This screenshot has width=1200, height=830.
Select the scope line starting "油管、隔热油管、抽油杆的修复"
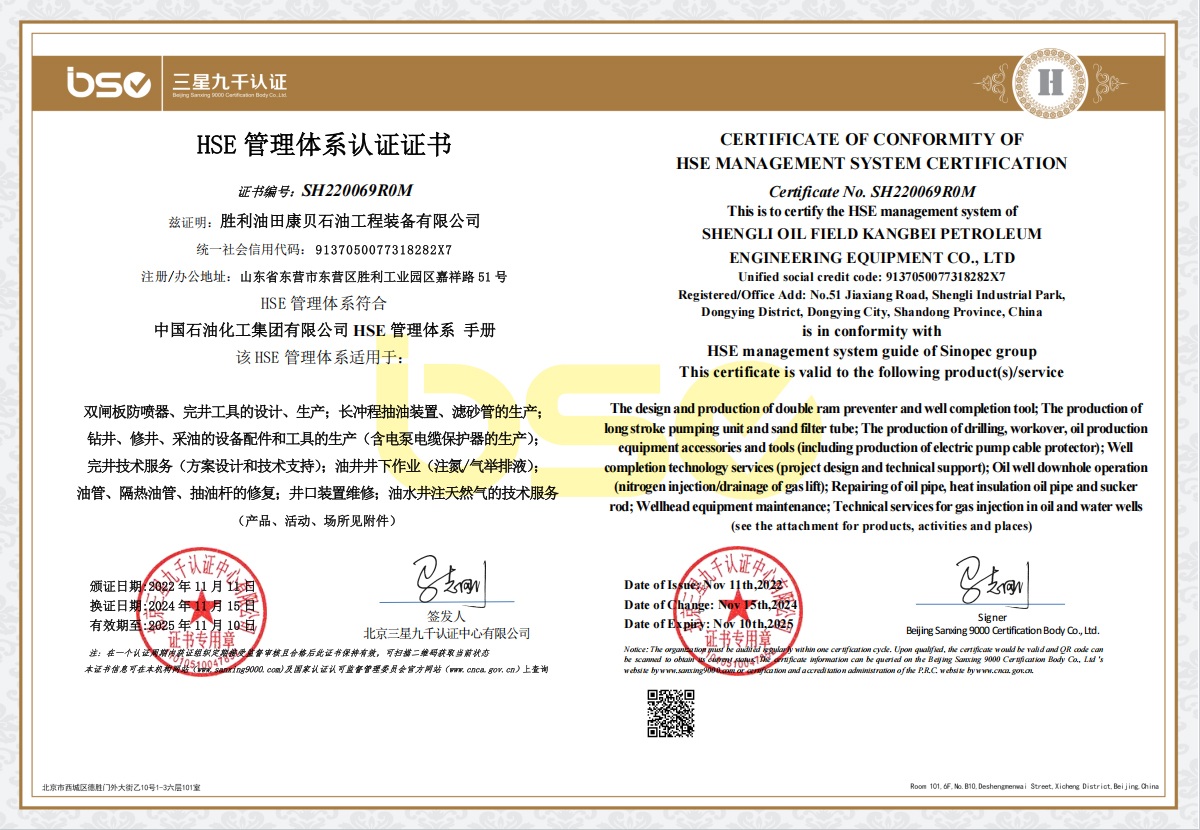point(317,493)
